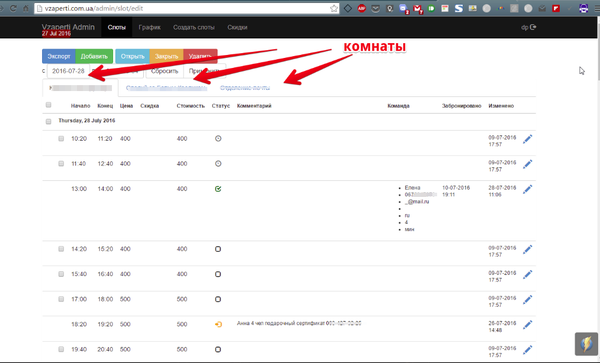This screenshot has height=363, width=600.
Task: Click the comment starting 'Анна 4 чел подарочный сертификат'
Action: click(x=299, y=323)
